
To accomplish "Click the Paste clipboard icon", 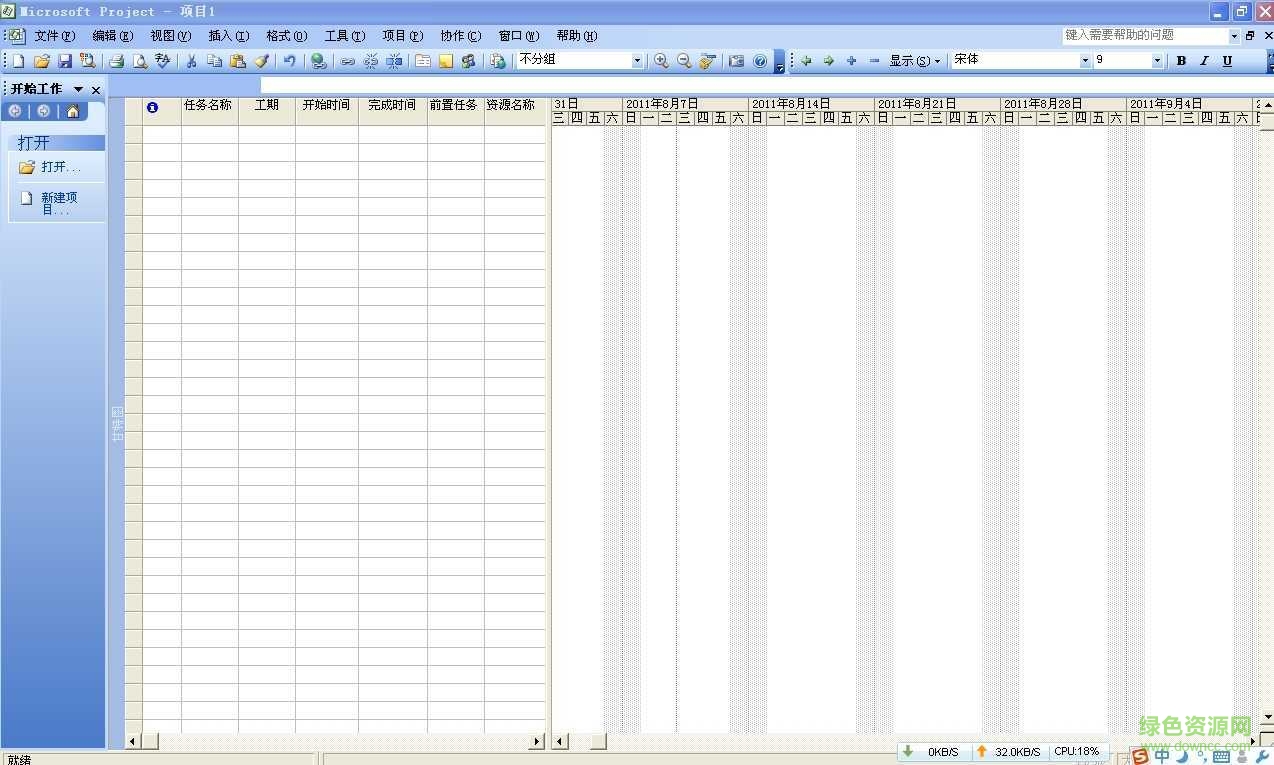I will pyautogui.click(x=238, y=61).
